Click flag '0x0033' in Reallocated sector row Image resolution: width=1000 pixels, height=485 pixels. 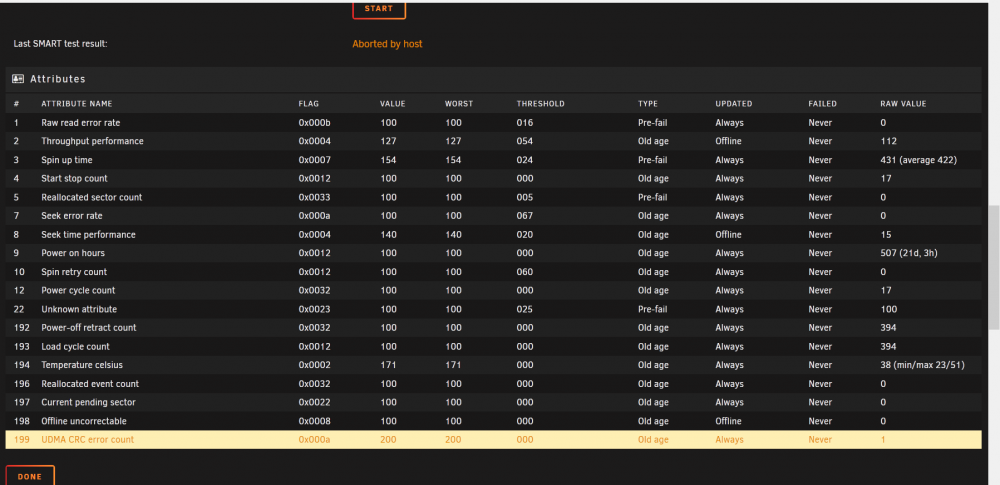(314, 197)
